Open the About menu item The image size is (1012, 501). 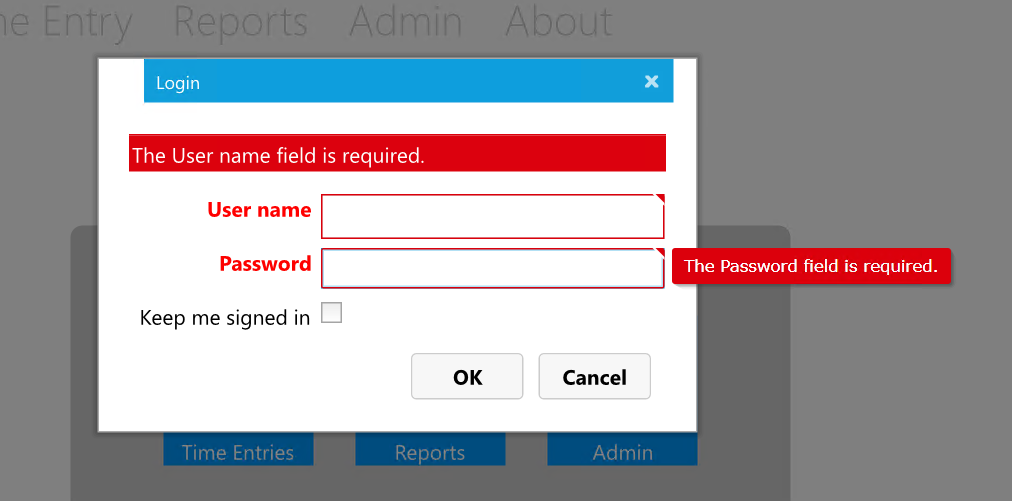coord(558,21)
